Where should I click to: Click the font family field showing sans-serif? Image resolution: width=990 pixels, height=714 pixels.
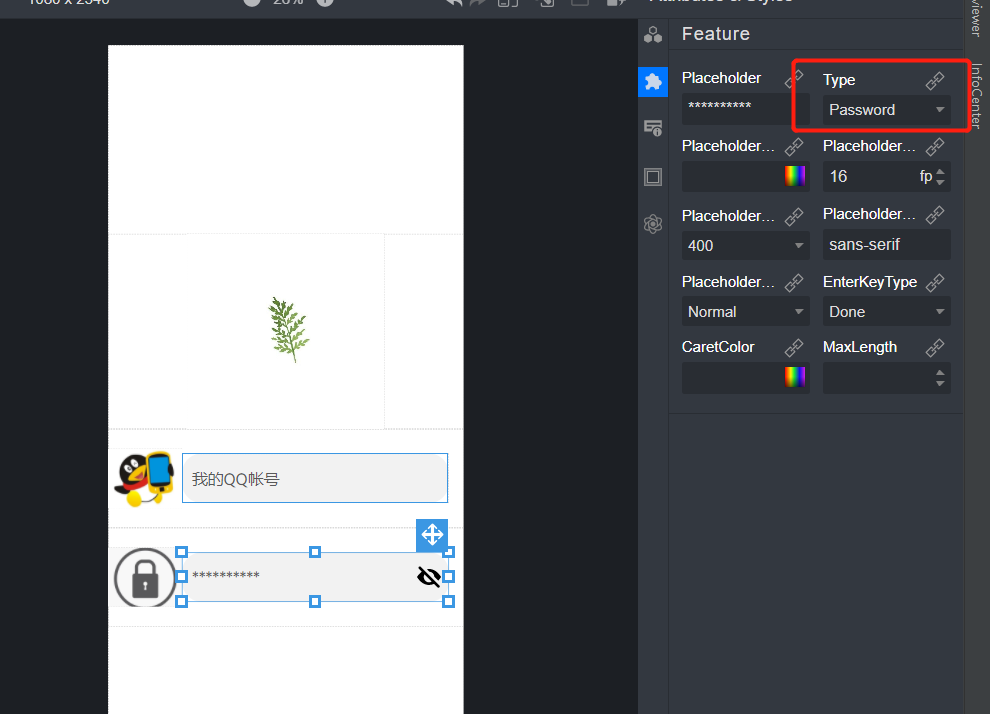point(886,244)
